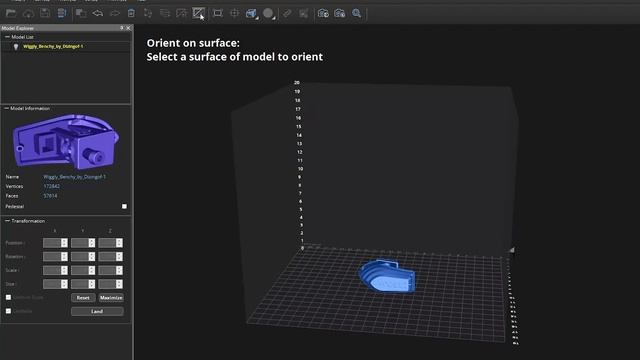Click the crosshair center toolbar icon

point(235,13)
